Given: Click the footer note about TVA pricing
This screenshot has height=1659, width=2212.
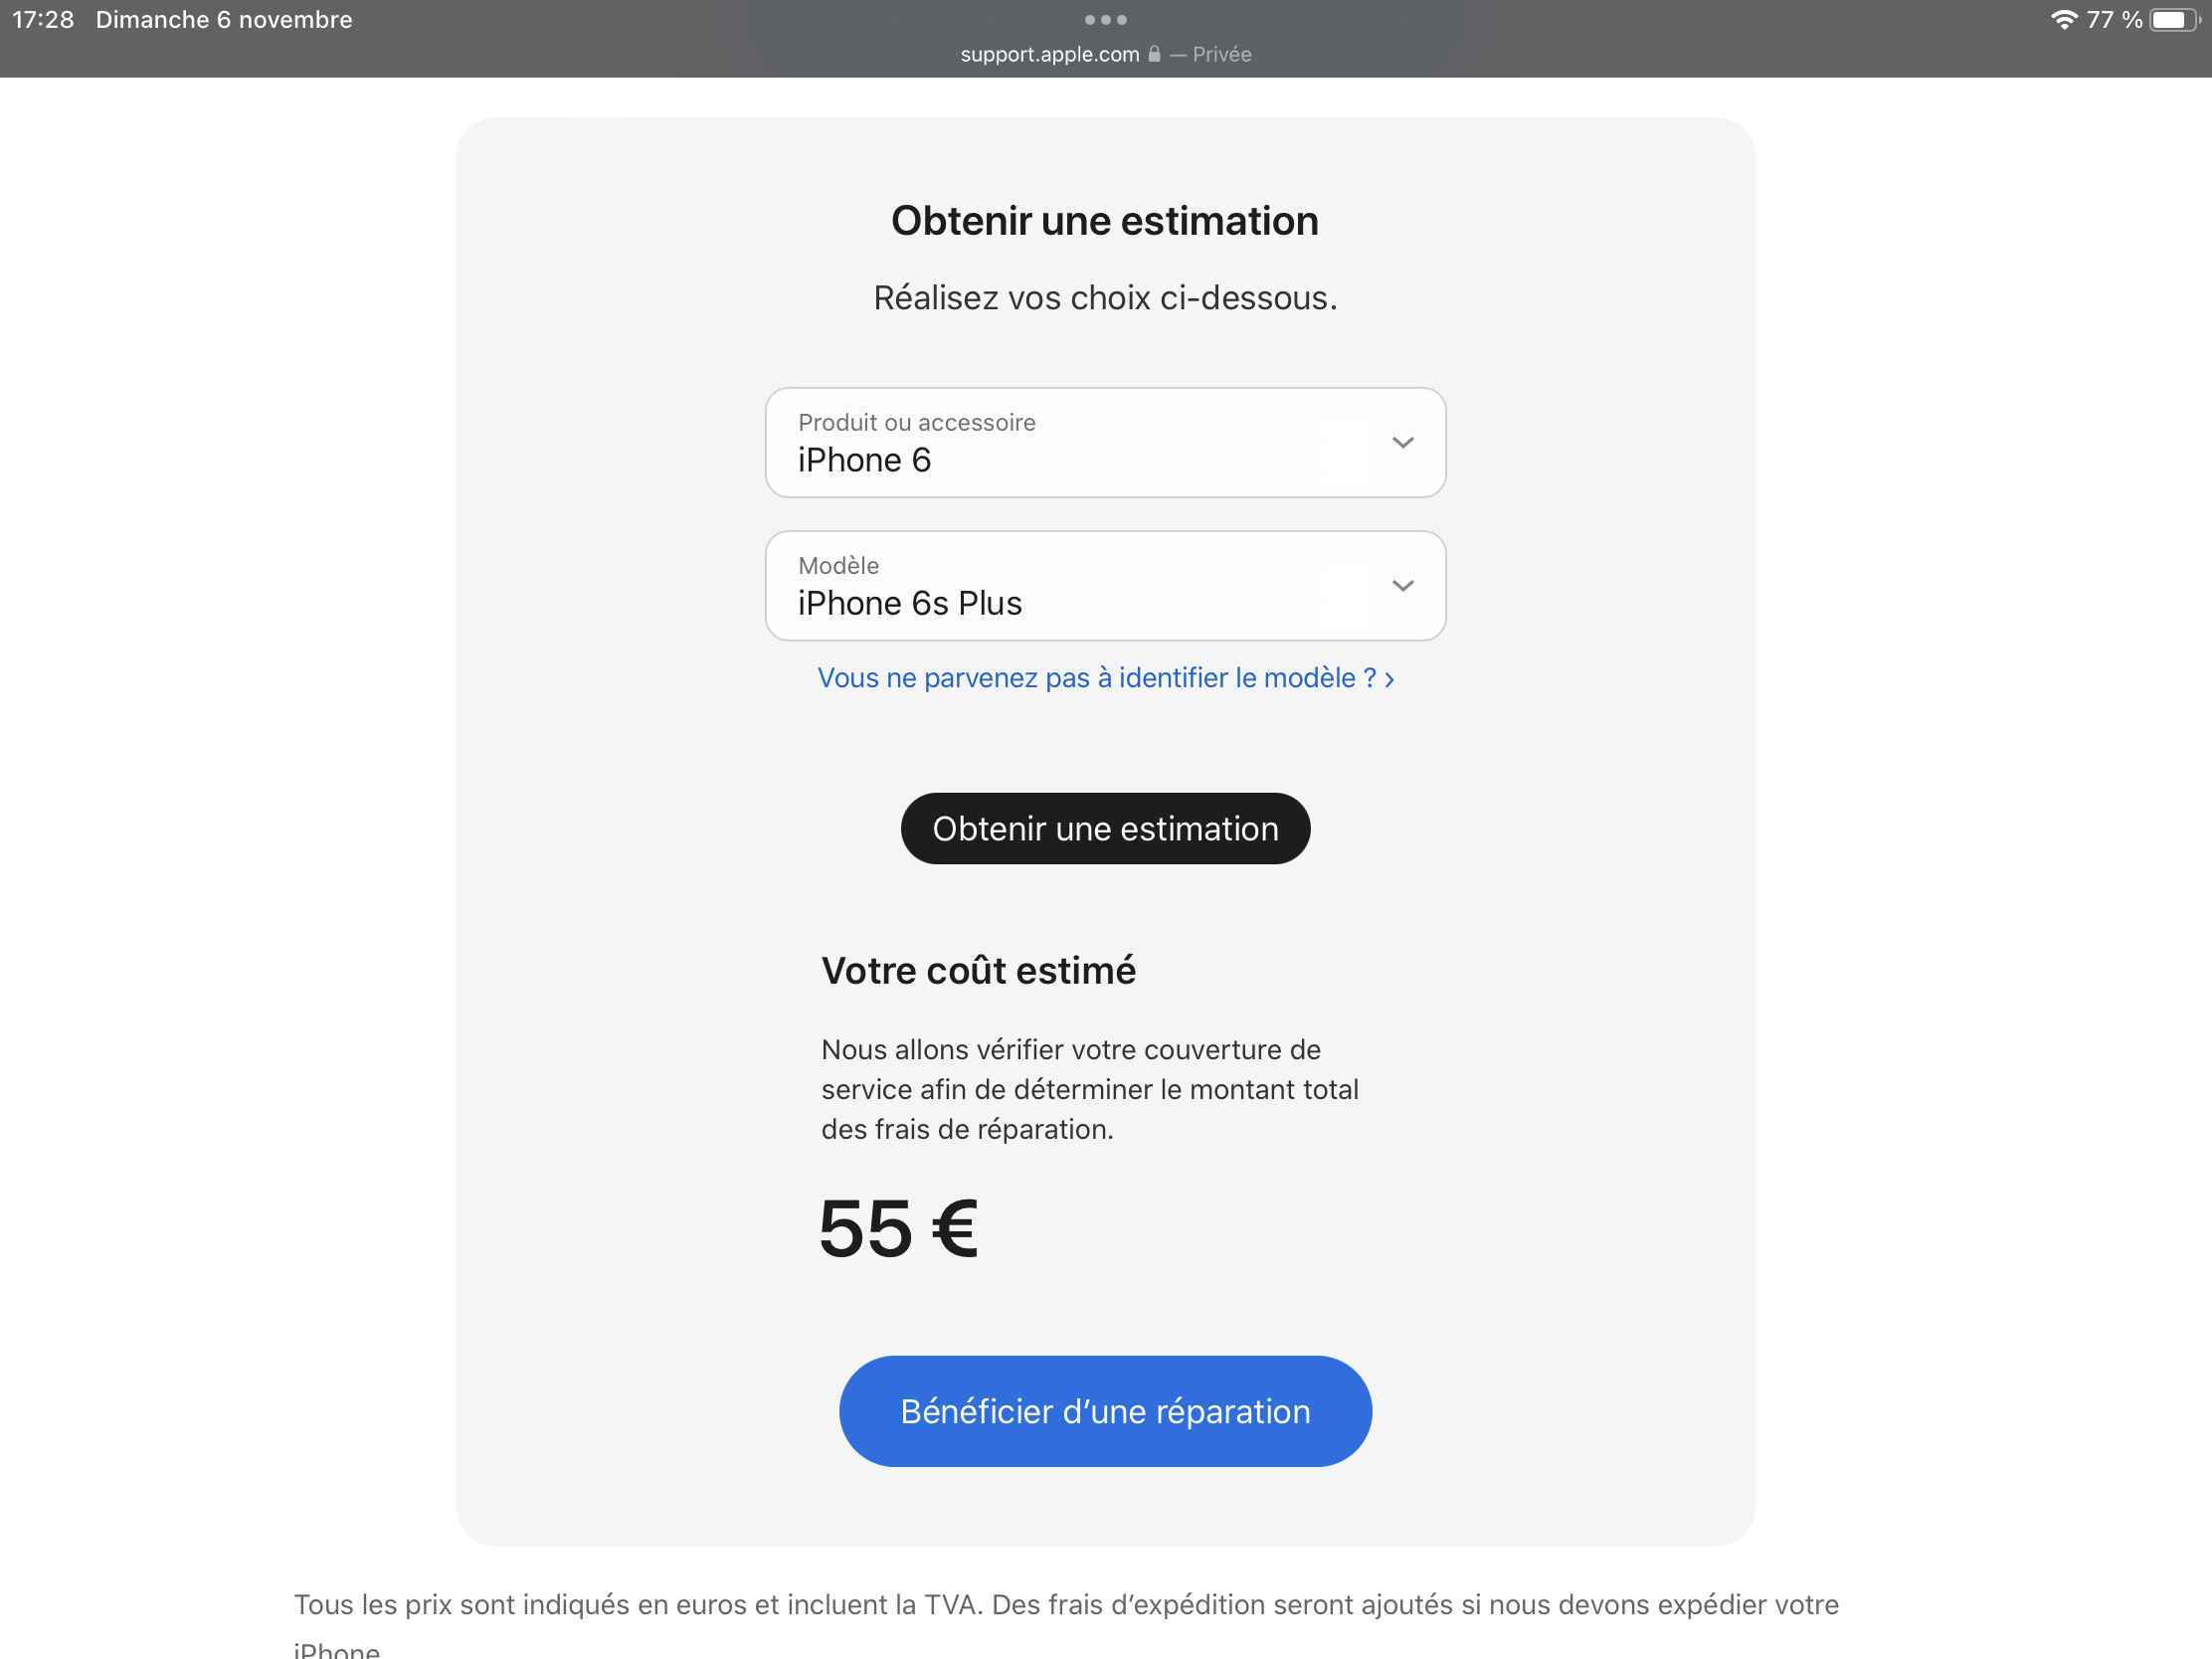Looking at the screenshot, I should tap(1065, 1605).
